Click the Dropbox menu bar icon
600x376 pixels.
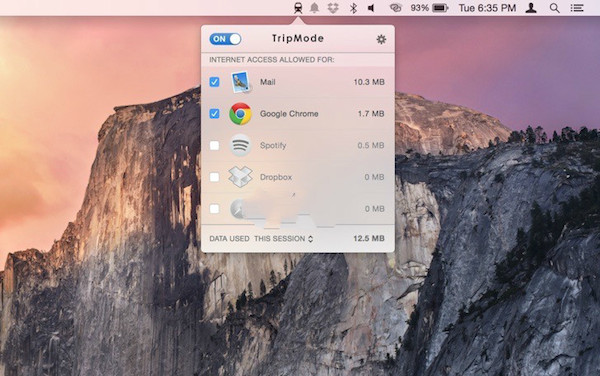[x=333, y=8]
